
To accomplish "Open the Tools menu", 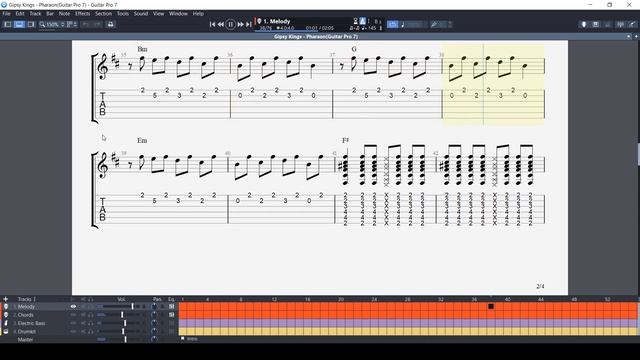I will [x=123, y=13].
